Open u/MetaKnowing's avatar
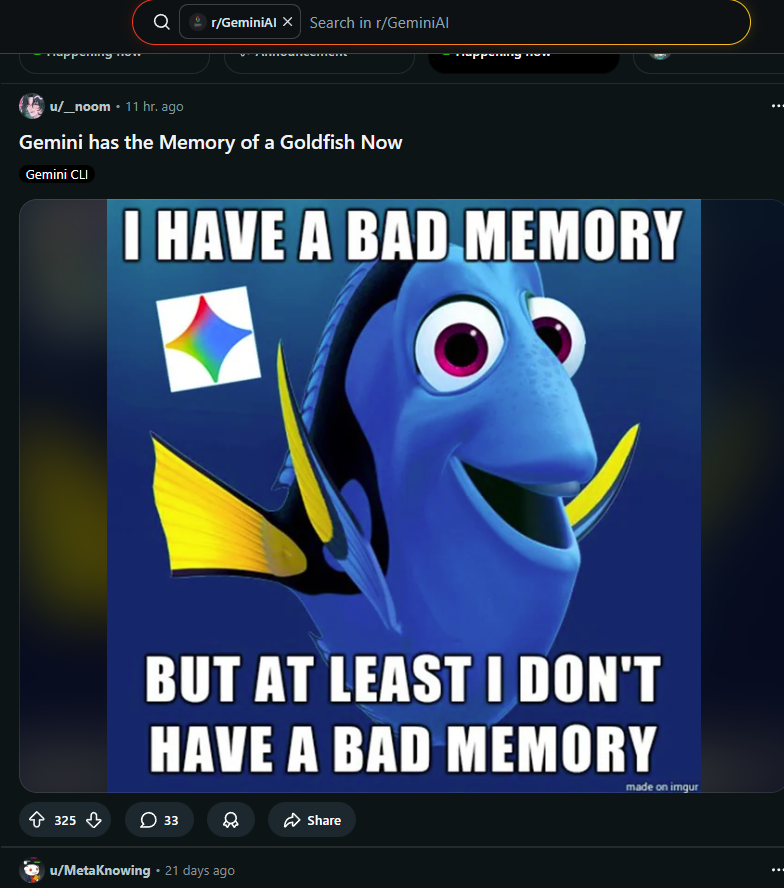Screen dimensions: 784x888 tap(31, 870)
